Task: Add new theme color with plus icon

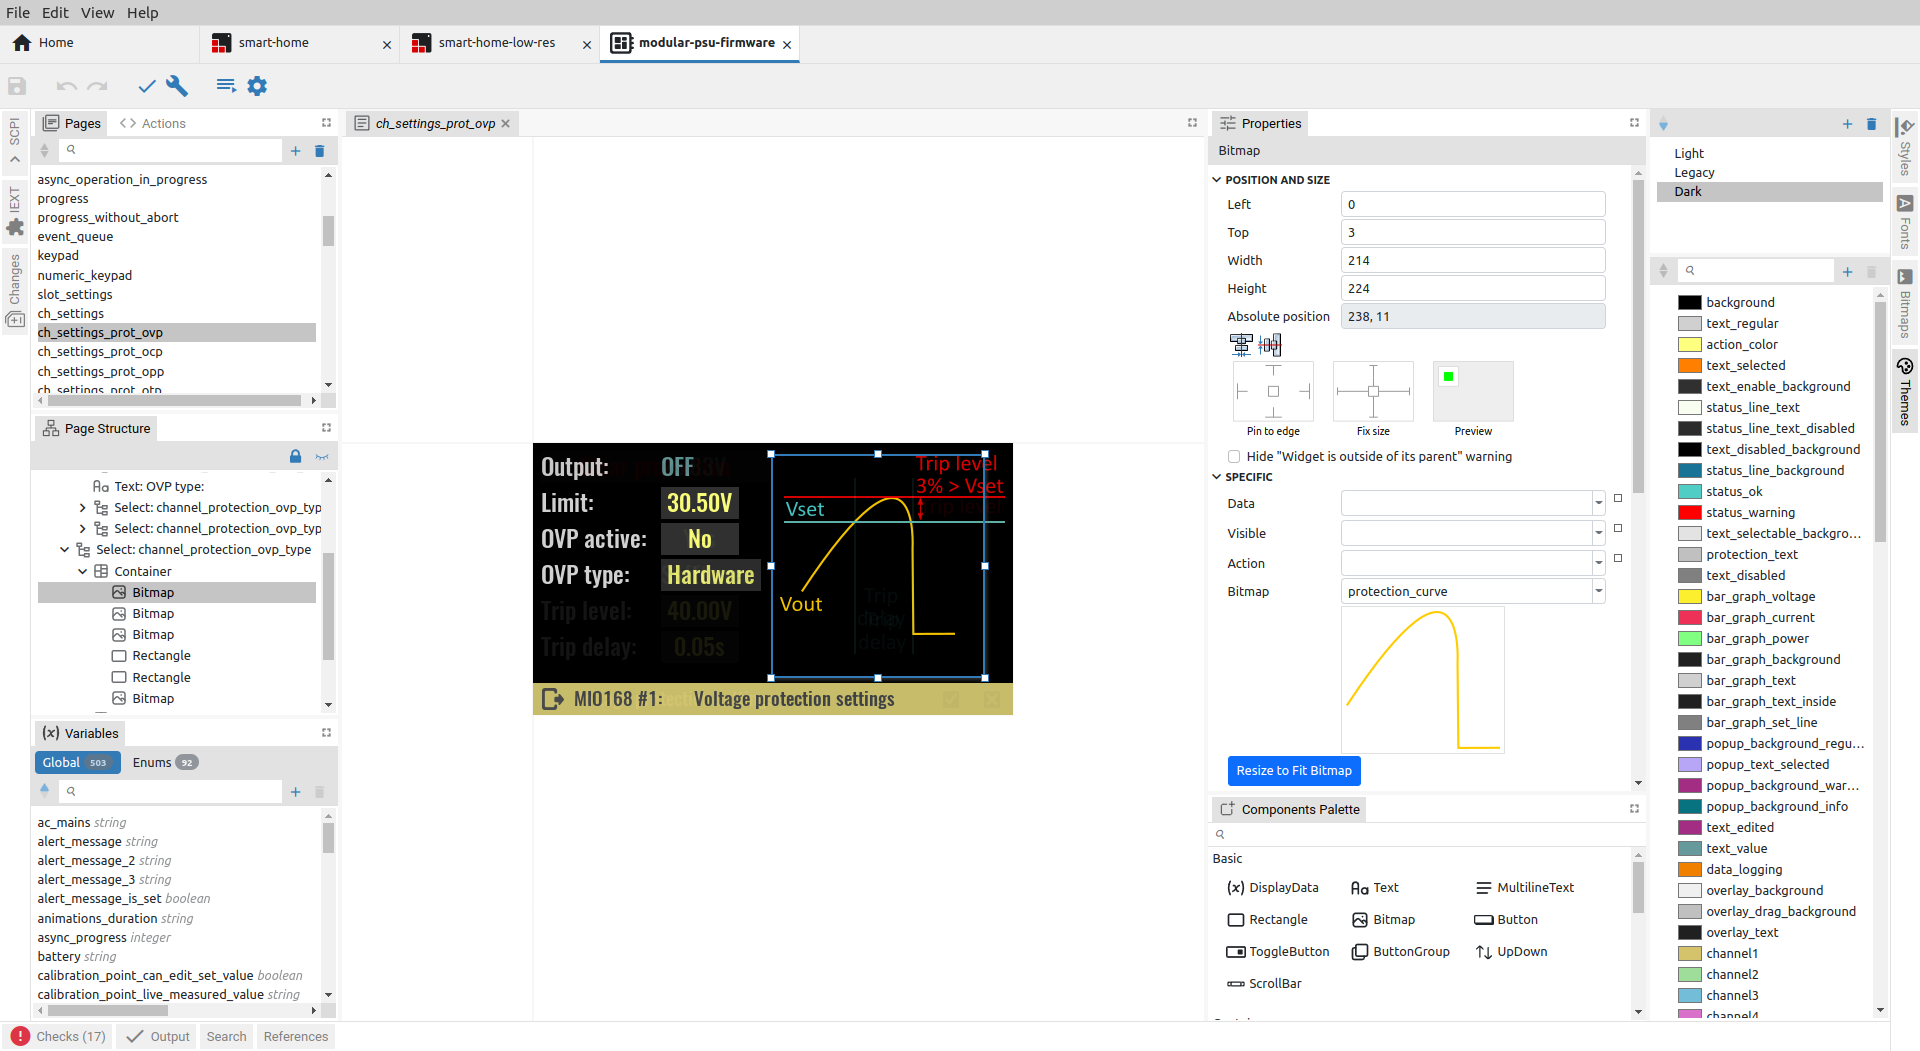Action: pyautogui.click(x=1847, y=272)
